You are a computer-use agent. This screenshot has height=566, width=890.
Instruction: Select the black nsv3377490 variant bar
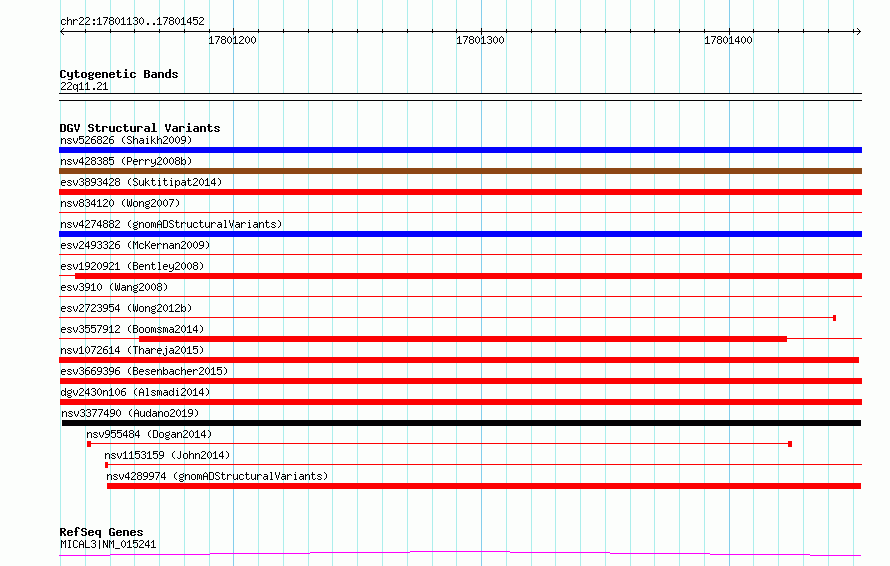[x=461, y=423]
